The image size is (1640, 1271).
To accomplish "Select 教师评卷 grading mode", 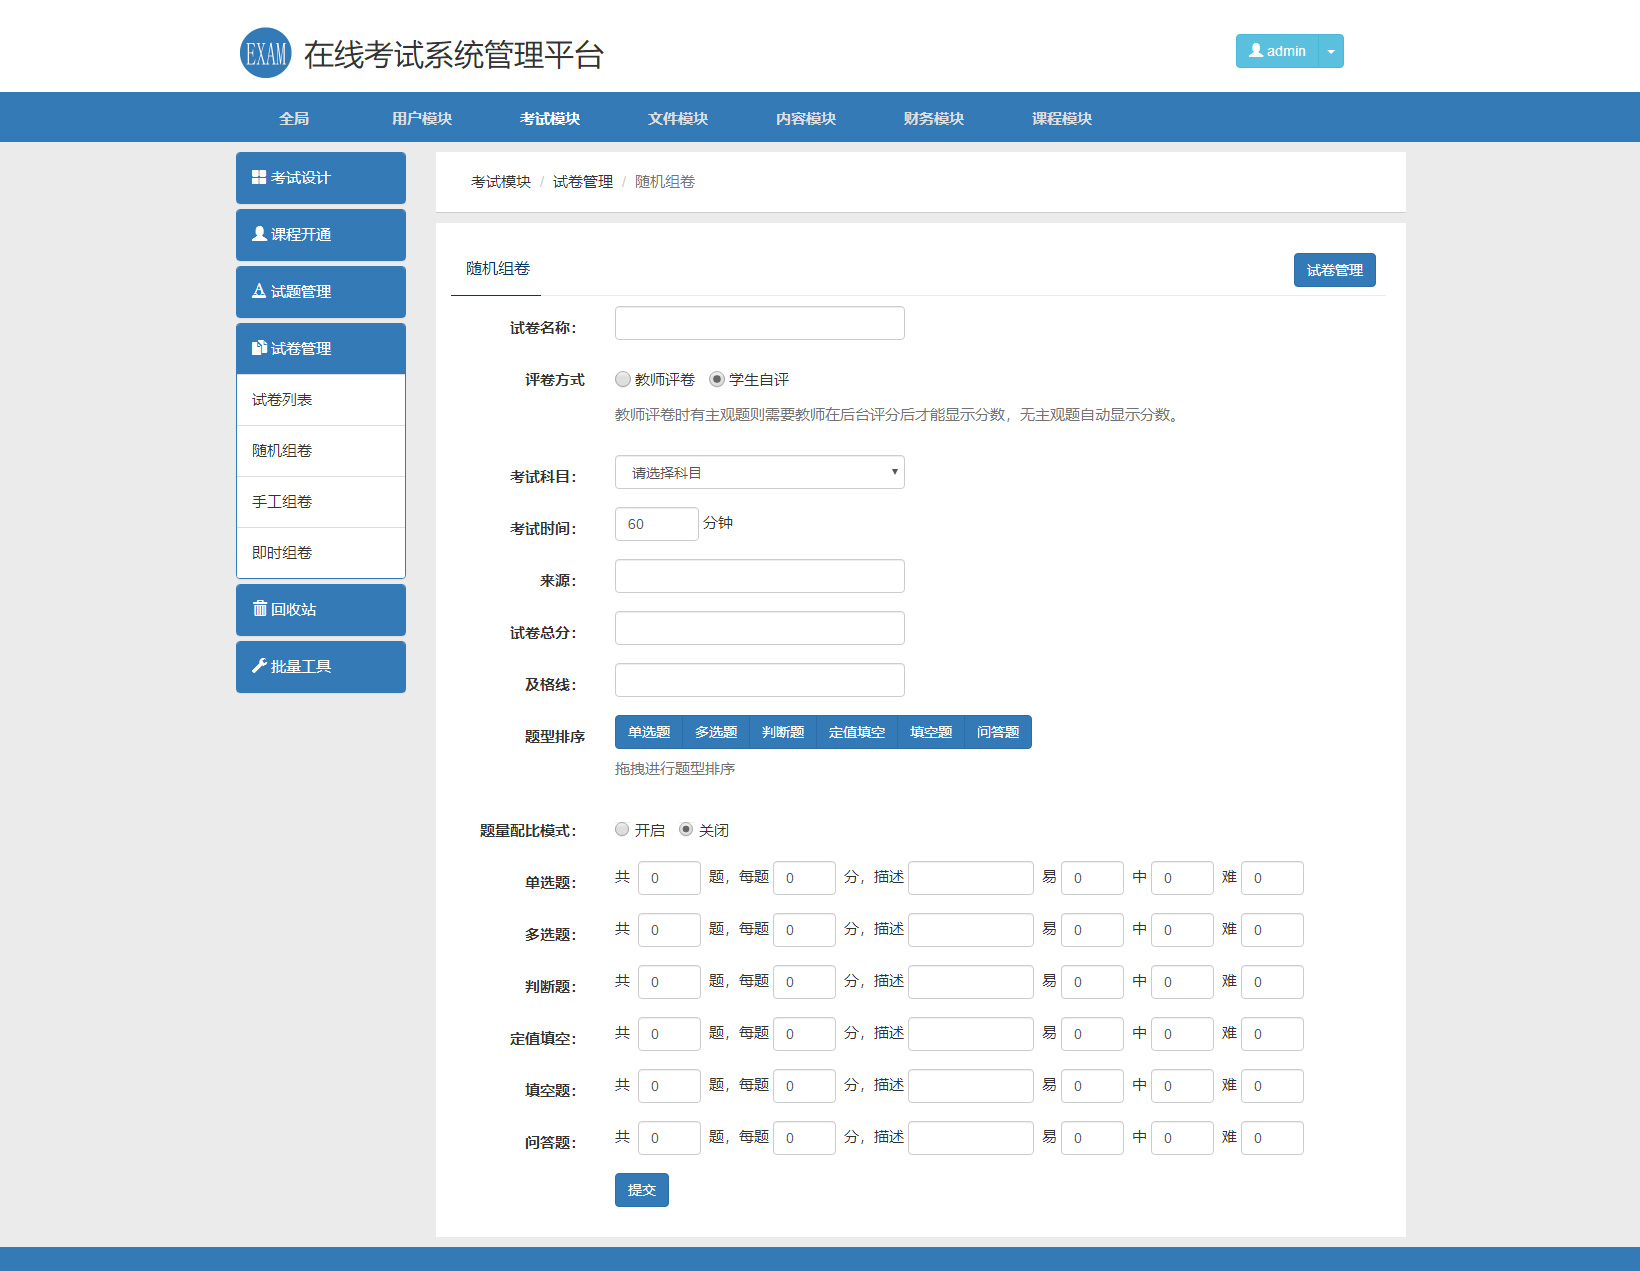I will (x=622, y=379).
